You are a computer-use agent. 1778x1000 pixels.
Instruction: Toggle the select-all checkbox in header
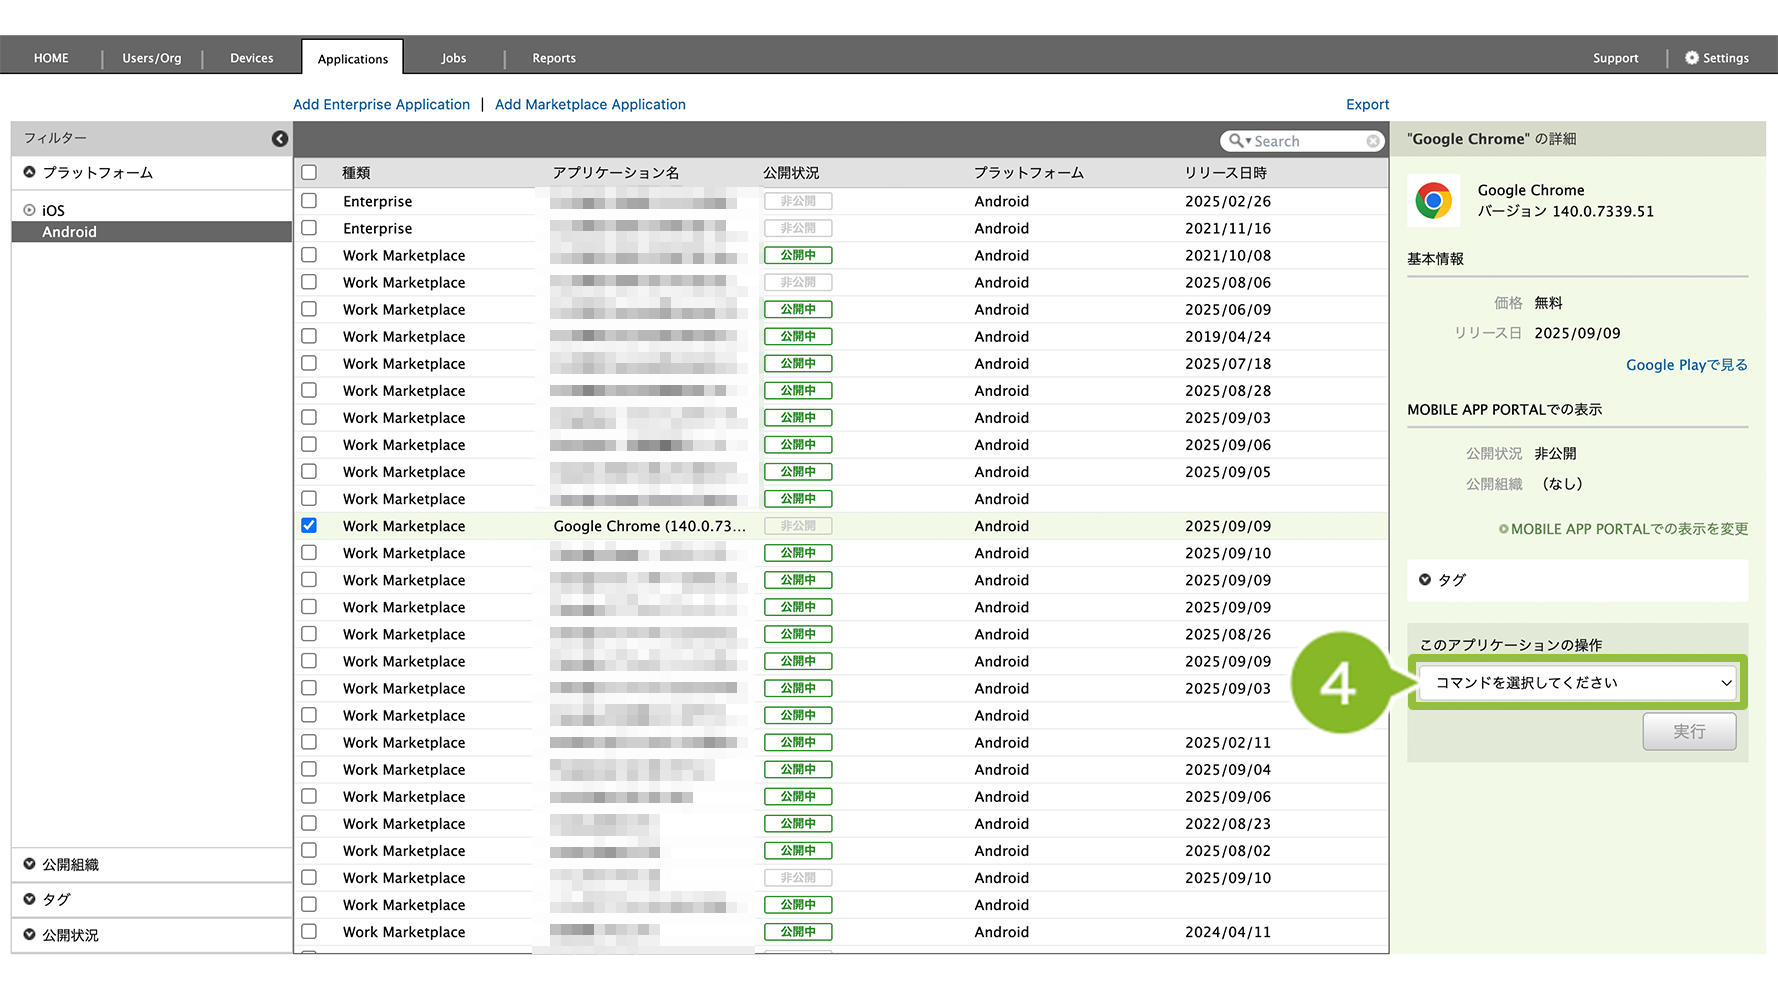(309, 173)
